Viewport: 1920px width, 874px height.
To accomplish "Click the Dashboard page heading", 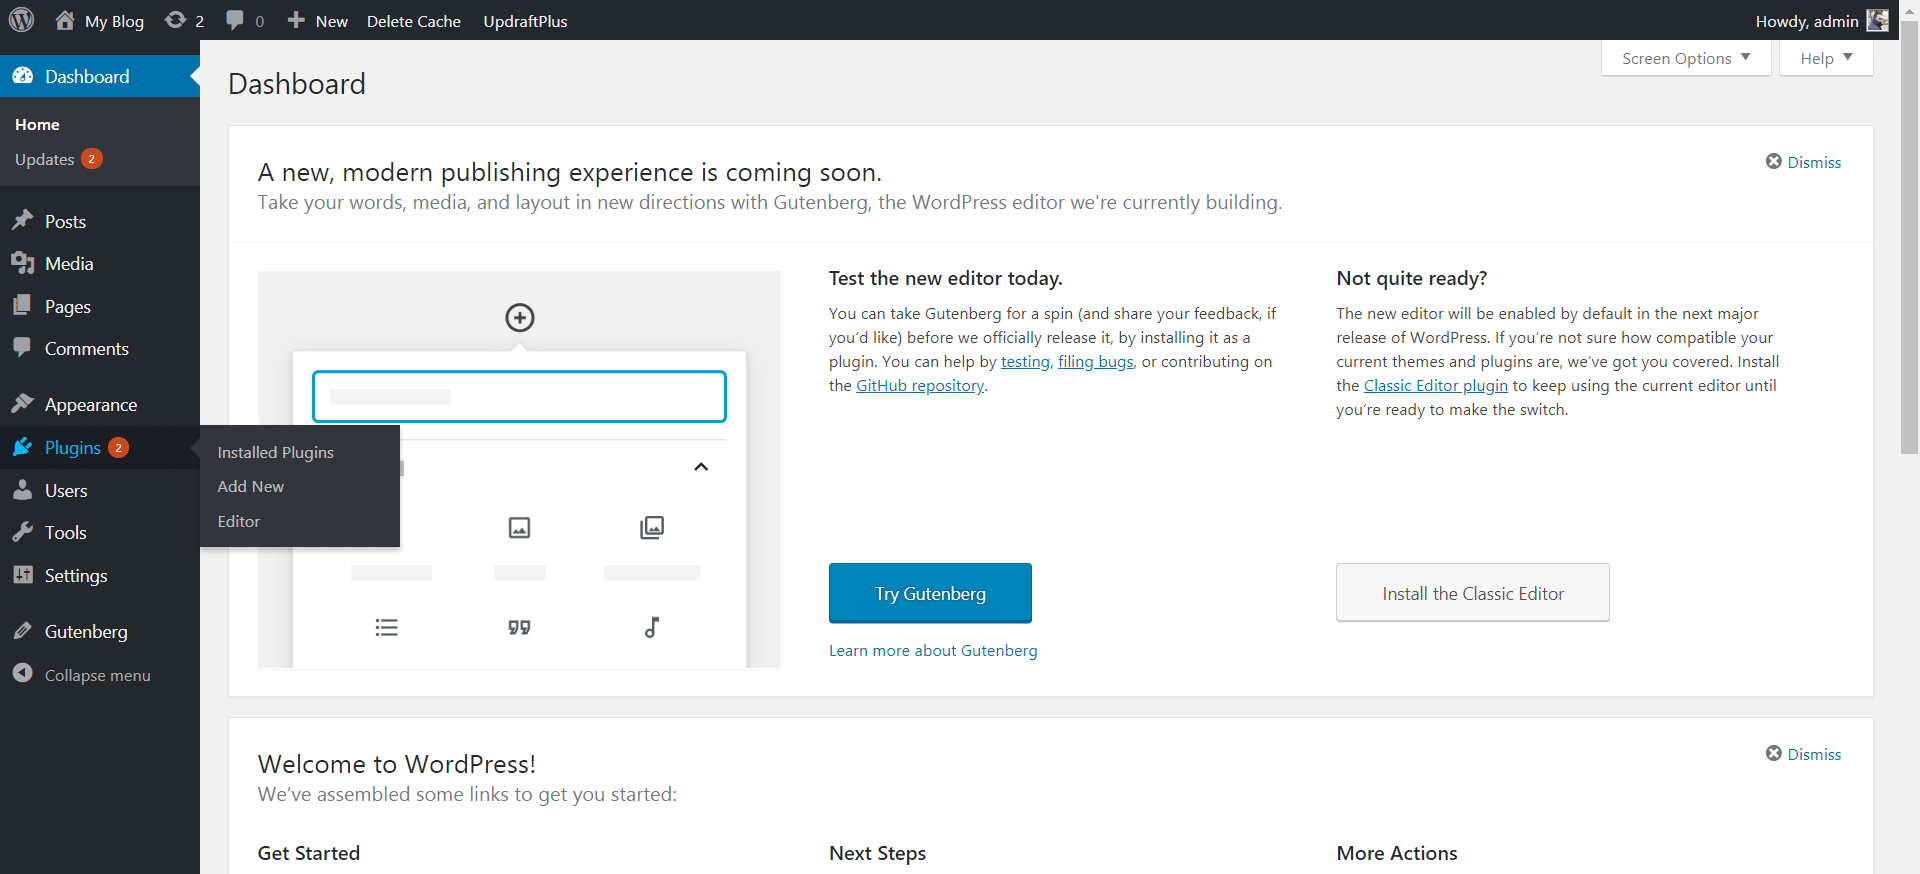I will pyautogui.click(x=297, y=84).
